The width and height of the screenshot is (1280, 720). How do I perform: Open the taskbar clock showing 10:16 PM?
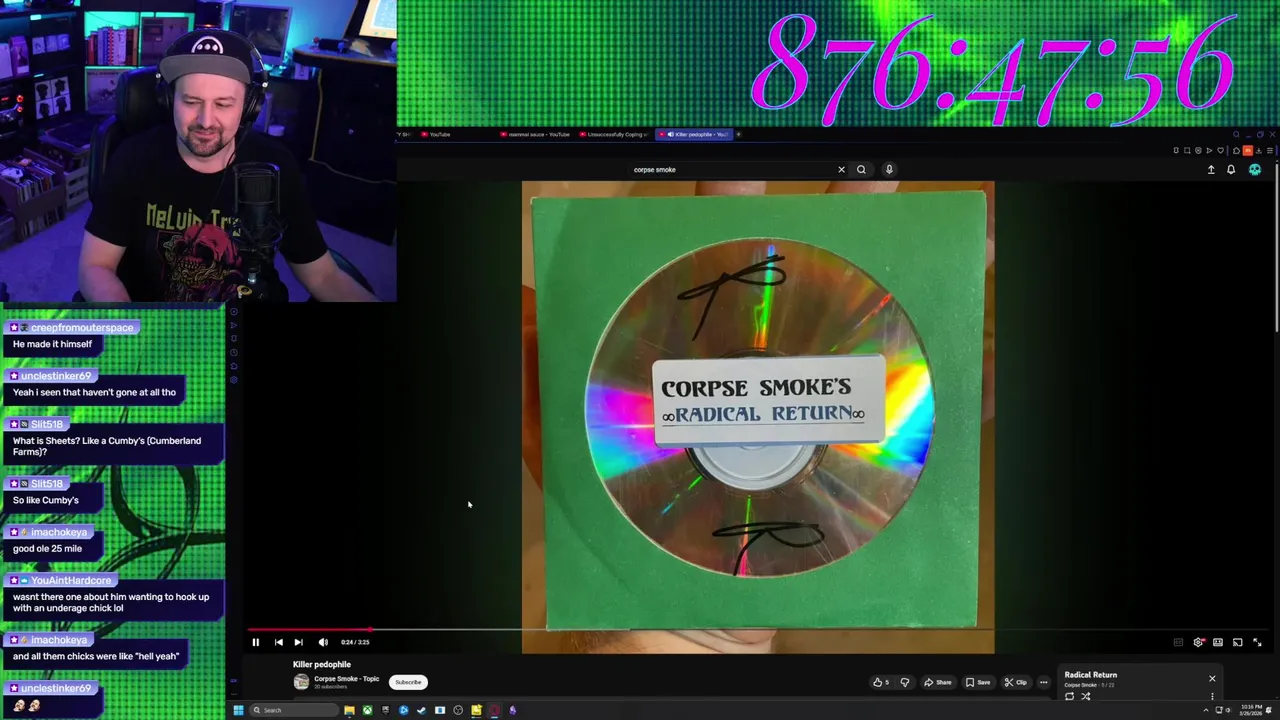tap(1250, 710)
